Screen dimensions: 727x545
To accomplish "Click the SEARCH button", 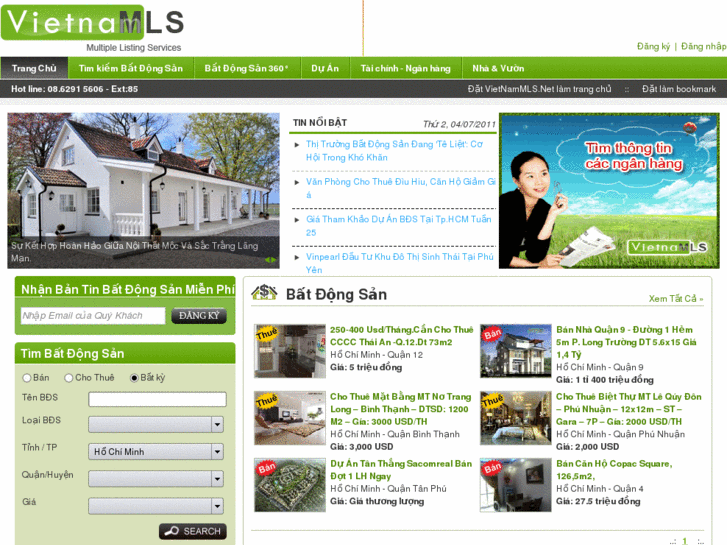I will 193,531.
